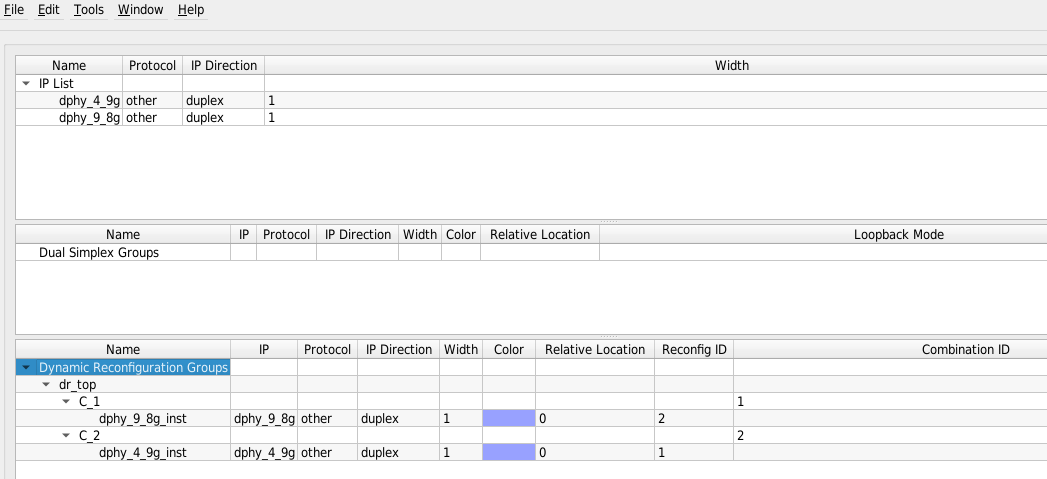Collapse the C_1 combination node

[x=66, y=402]
